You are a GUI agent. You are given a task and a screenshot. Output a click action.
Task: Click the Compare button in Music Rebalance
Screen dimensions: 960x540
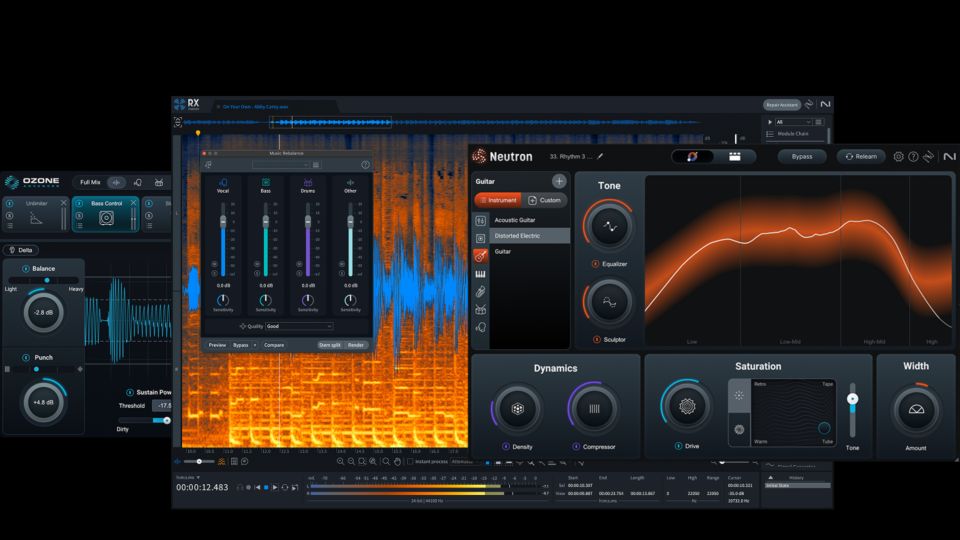coord(274,345)
